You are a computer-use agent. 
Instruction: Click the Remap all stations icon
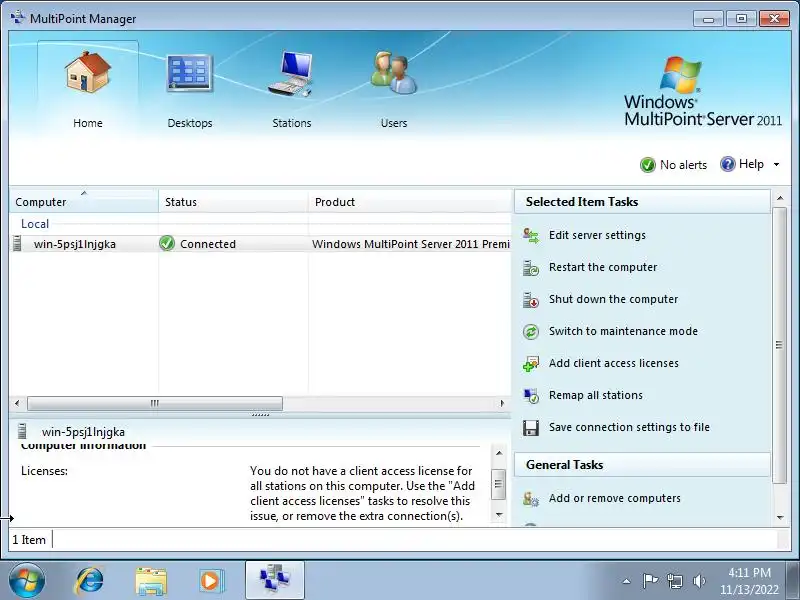click(531, 396)
